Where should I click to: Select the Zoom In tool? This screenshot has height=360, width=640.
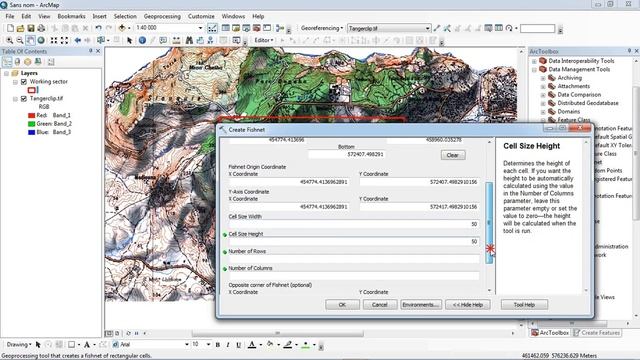[x=9, y=40]
